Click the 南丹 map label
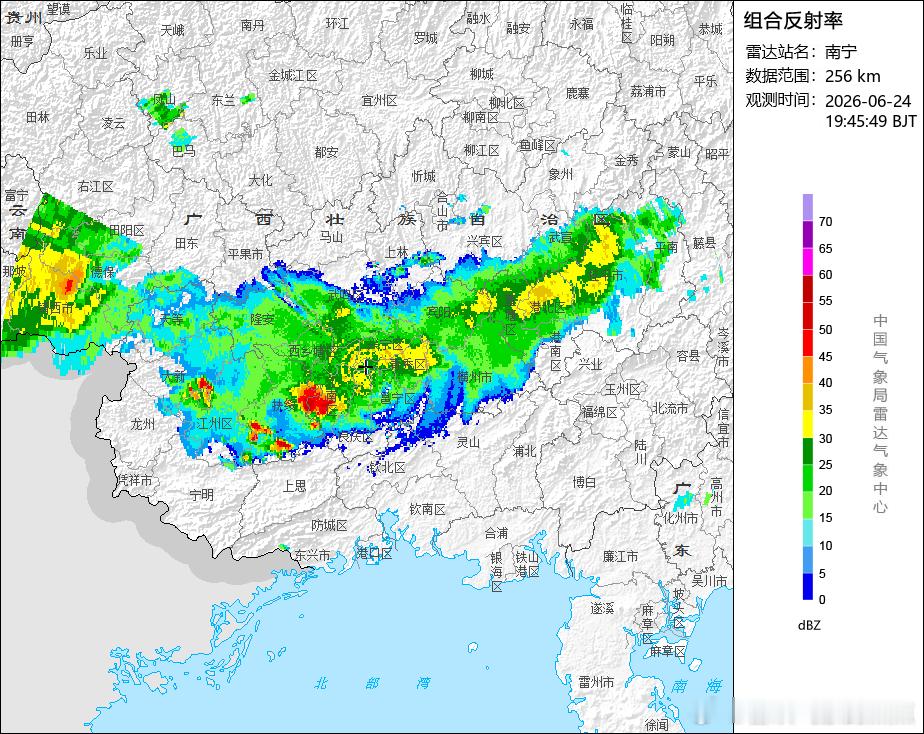 point(252,25)
